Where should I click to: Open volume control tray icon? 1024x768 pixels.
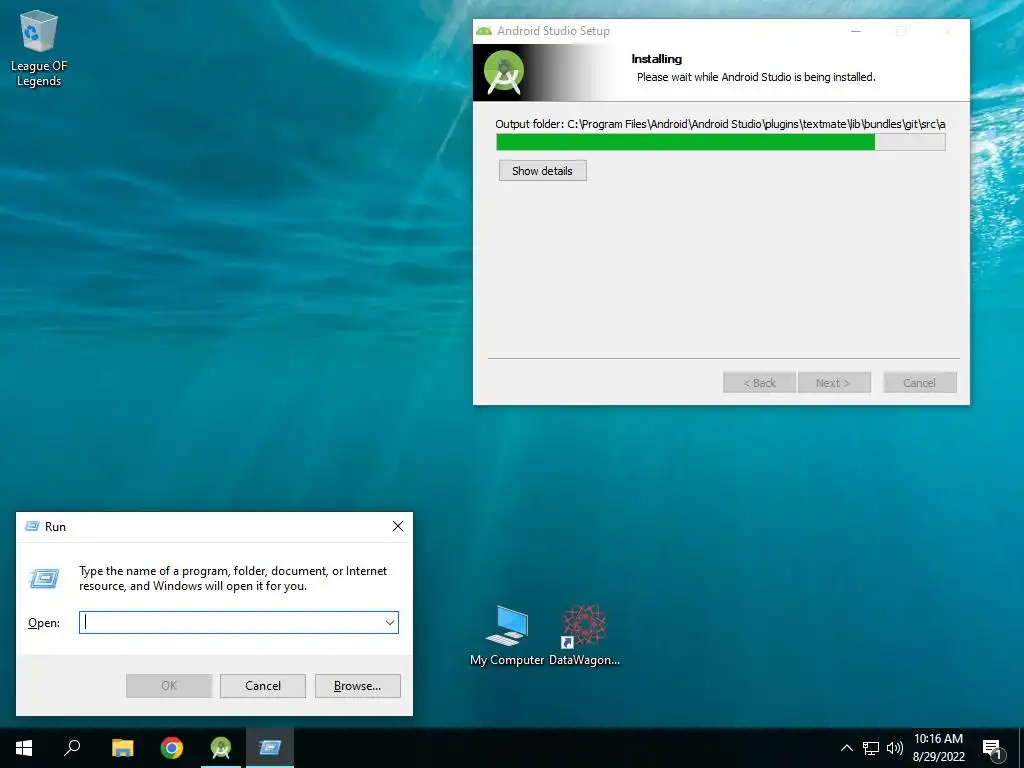point(895,748)
